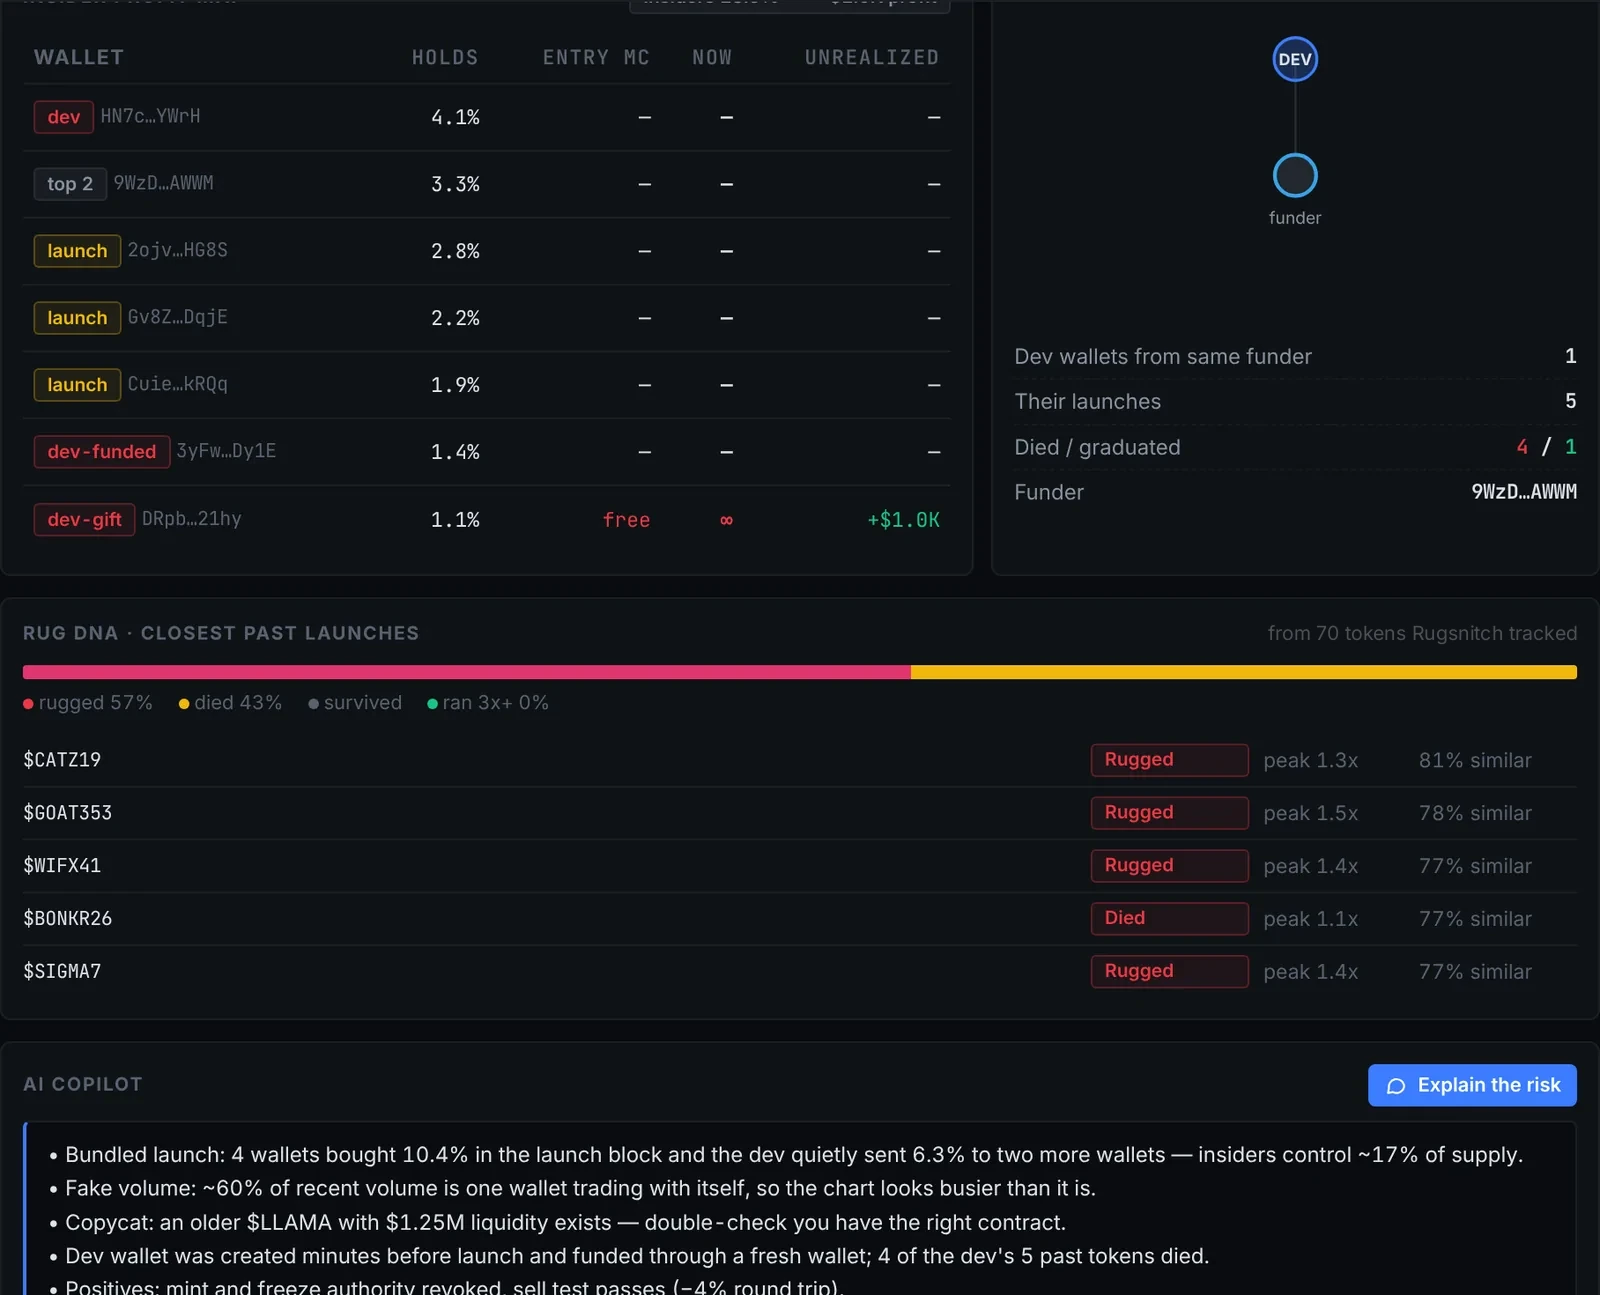
Task: Click the Died / graduated stat row
Action: (x=1295, y=447)
